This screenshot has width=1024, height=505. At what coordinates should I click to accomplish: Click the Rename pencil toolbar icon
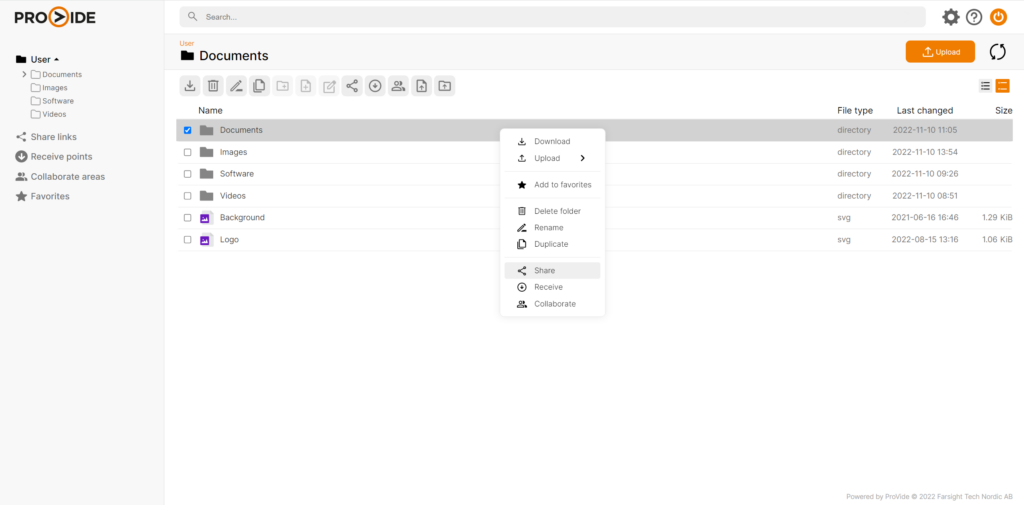pos(236,86)
